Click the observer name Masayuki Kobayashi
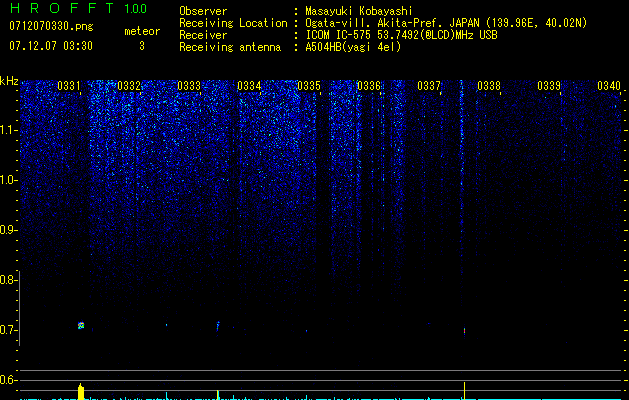 click(x=359, y=11)
